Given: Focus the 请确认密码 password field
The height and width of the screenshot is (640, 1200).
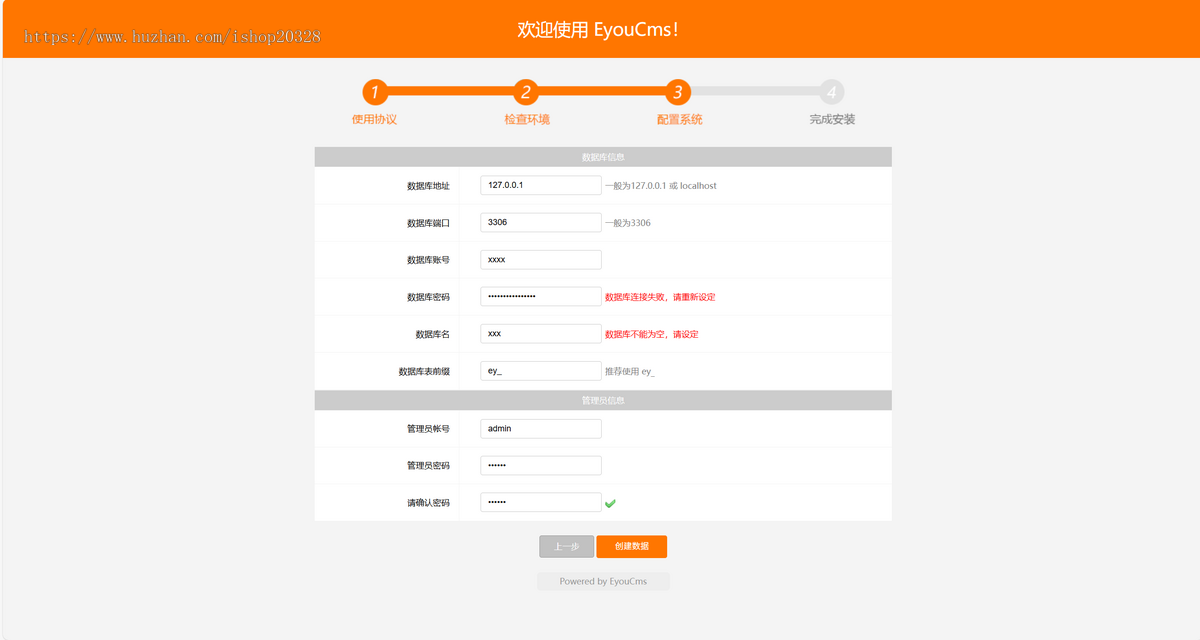Looking at the screenshot, I should [541, 502].
